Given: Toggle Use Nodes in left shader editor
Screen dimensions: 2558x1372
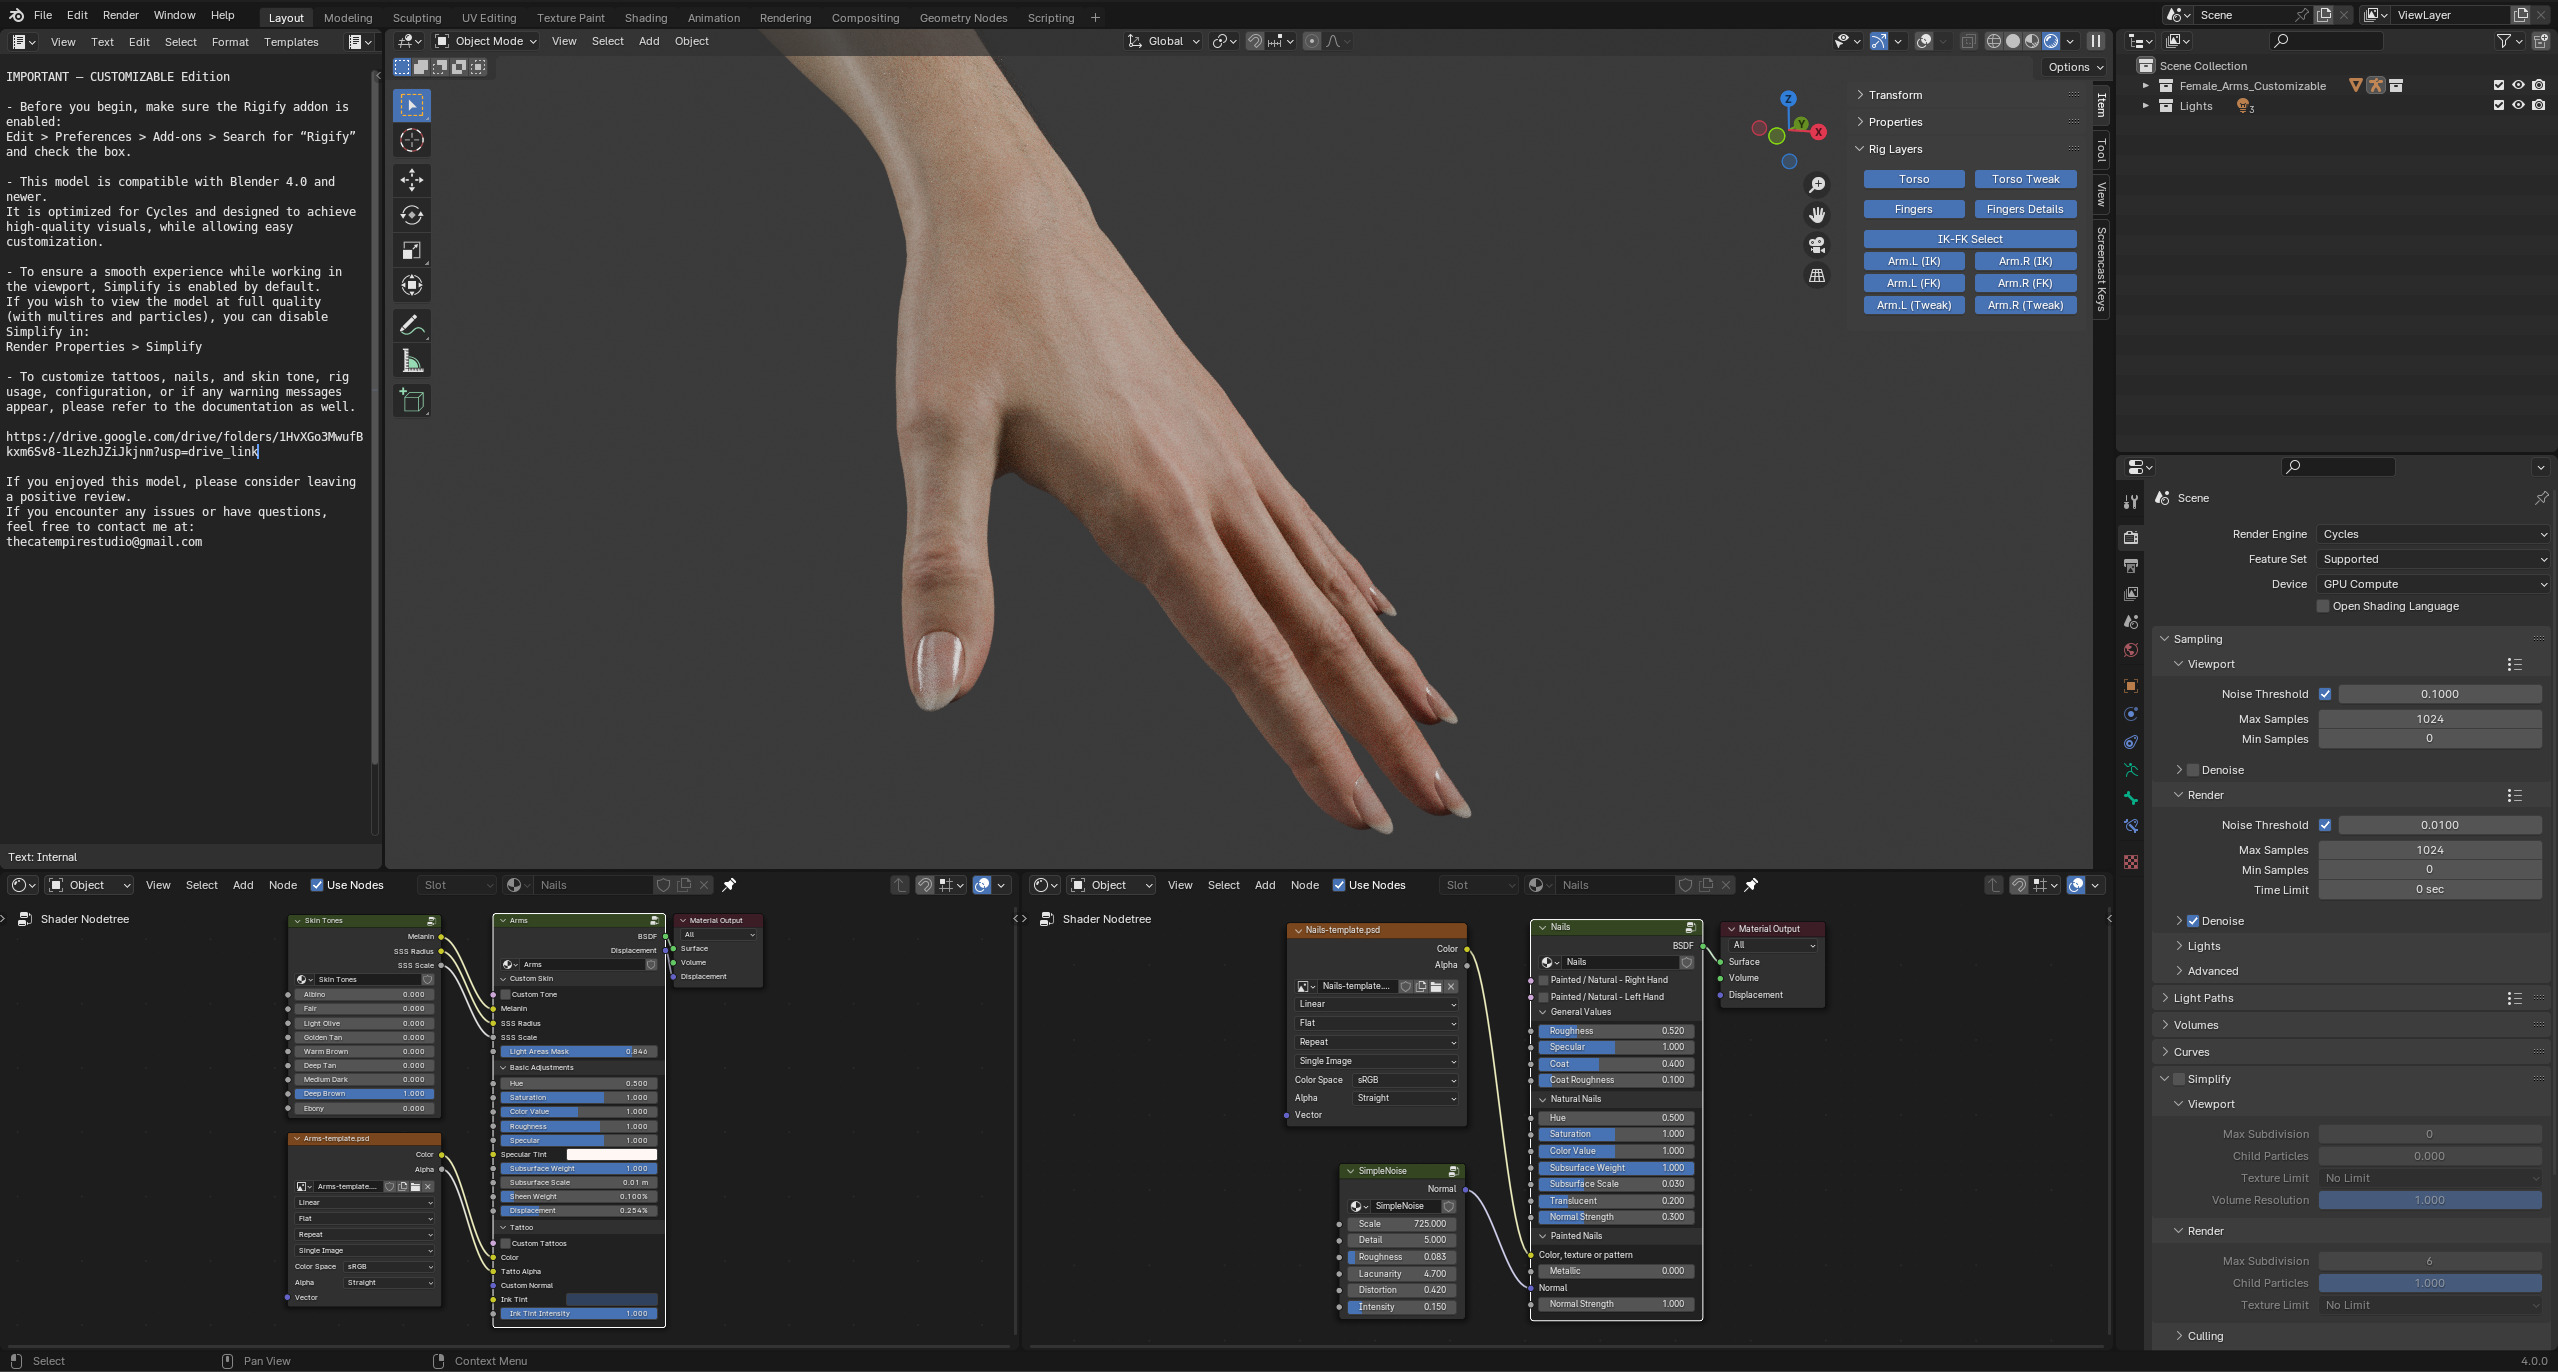Looking at the screenshot, I should click(x=317, y=885).
